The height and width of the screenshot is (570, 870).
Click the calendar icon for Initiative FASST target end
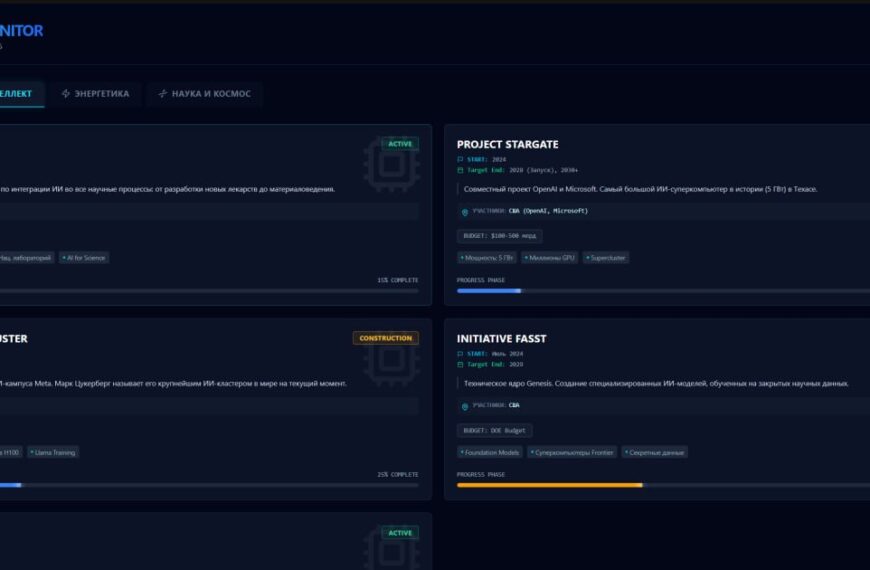pyautogui.click(x=460, y=364)
